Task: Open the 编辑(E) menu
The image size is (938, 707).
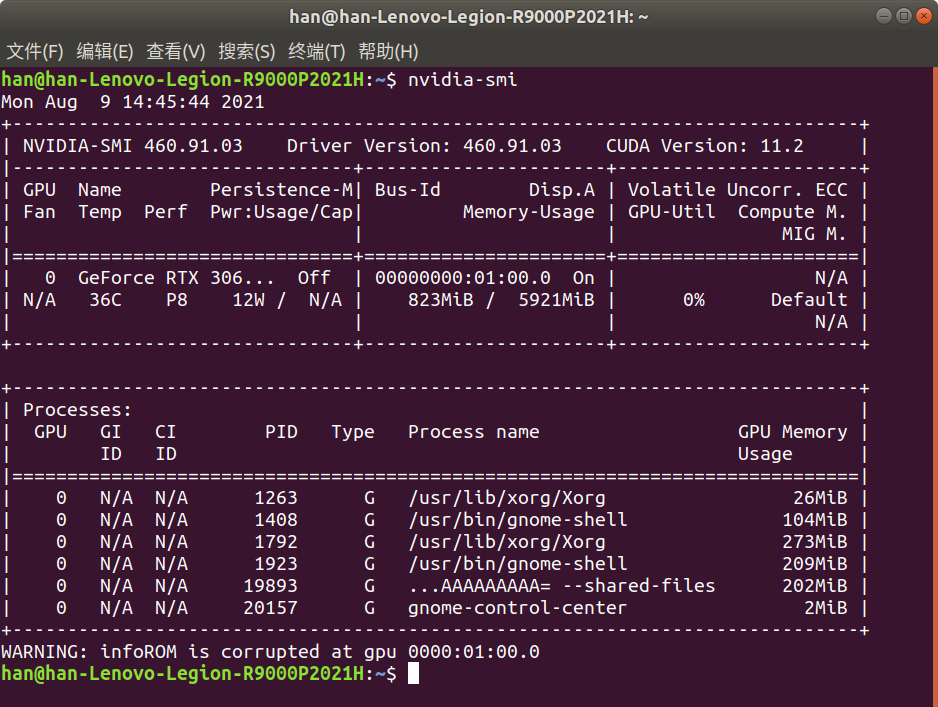Action: click(105, 52)
